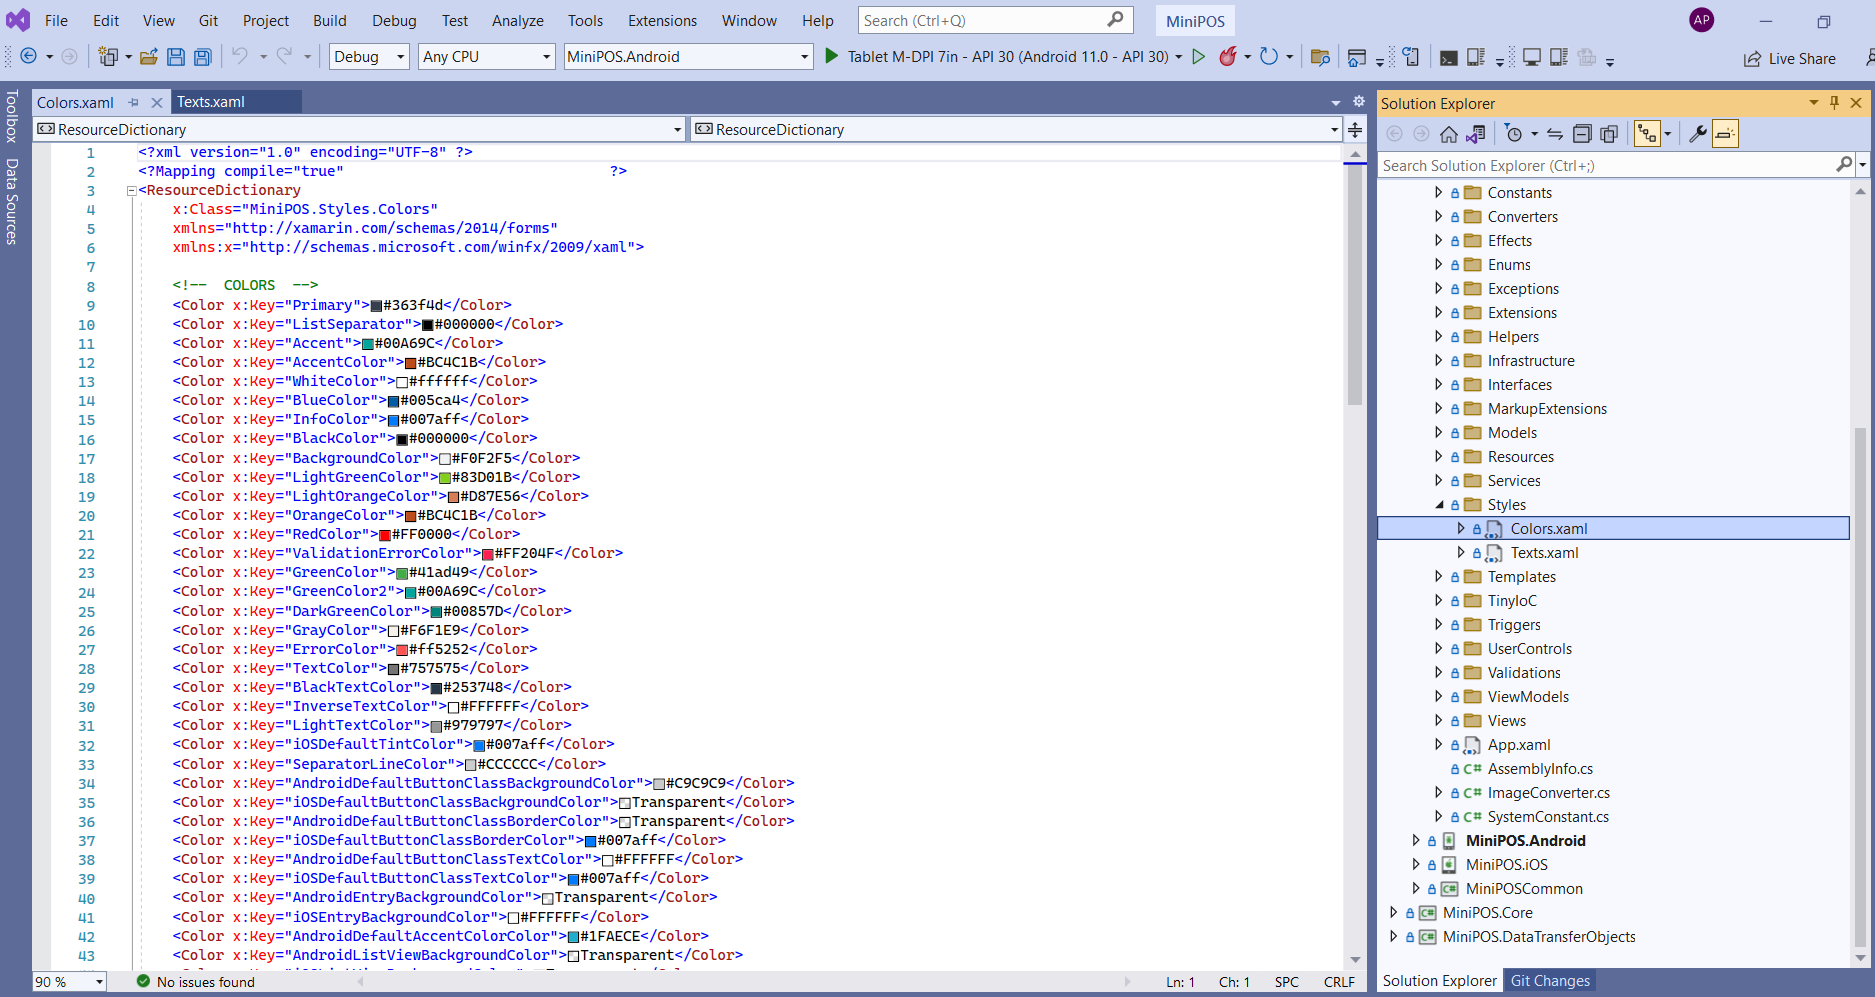Collapse the ResourceDictionary code block
1875x997 pixels.
(x=131, y=191)
